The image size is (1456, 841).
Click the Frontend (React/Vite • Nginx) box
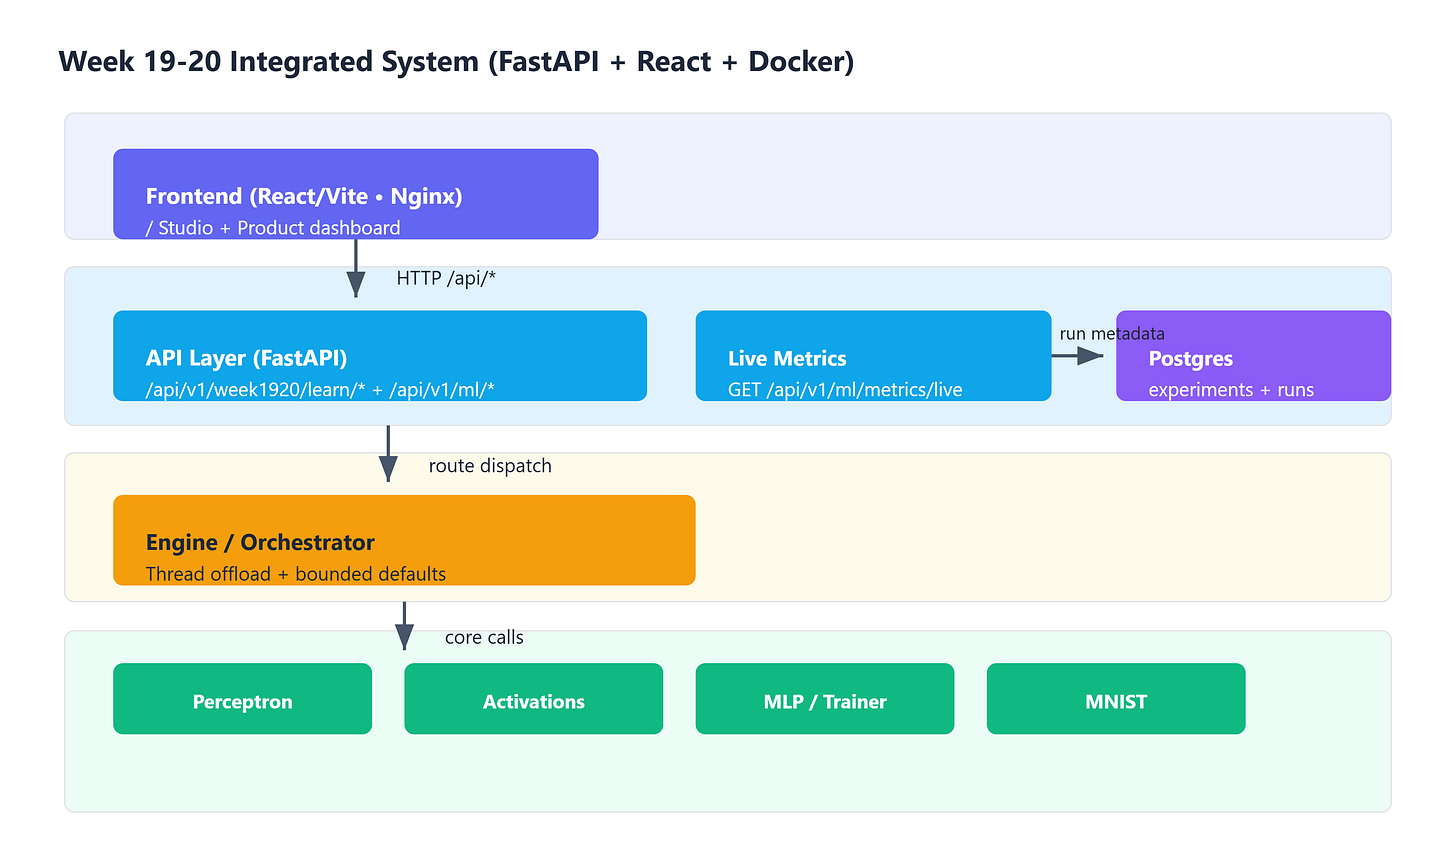[356, 194]
